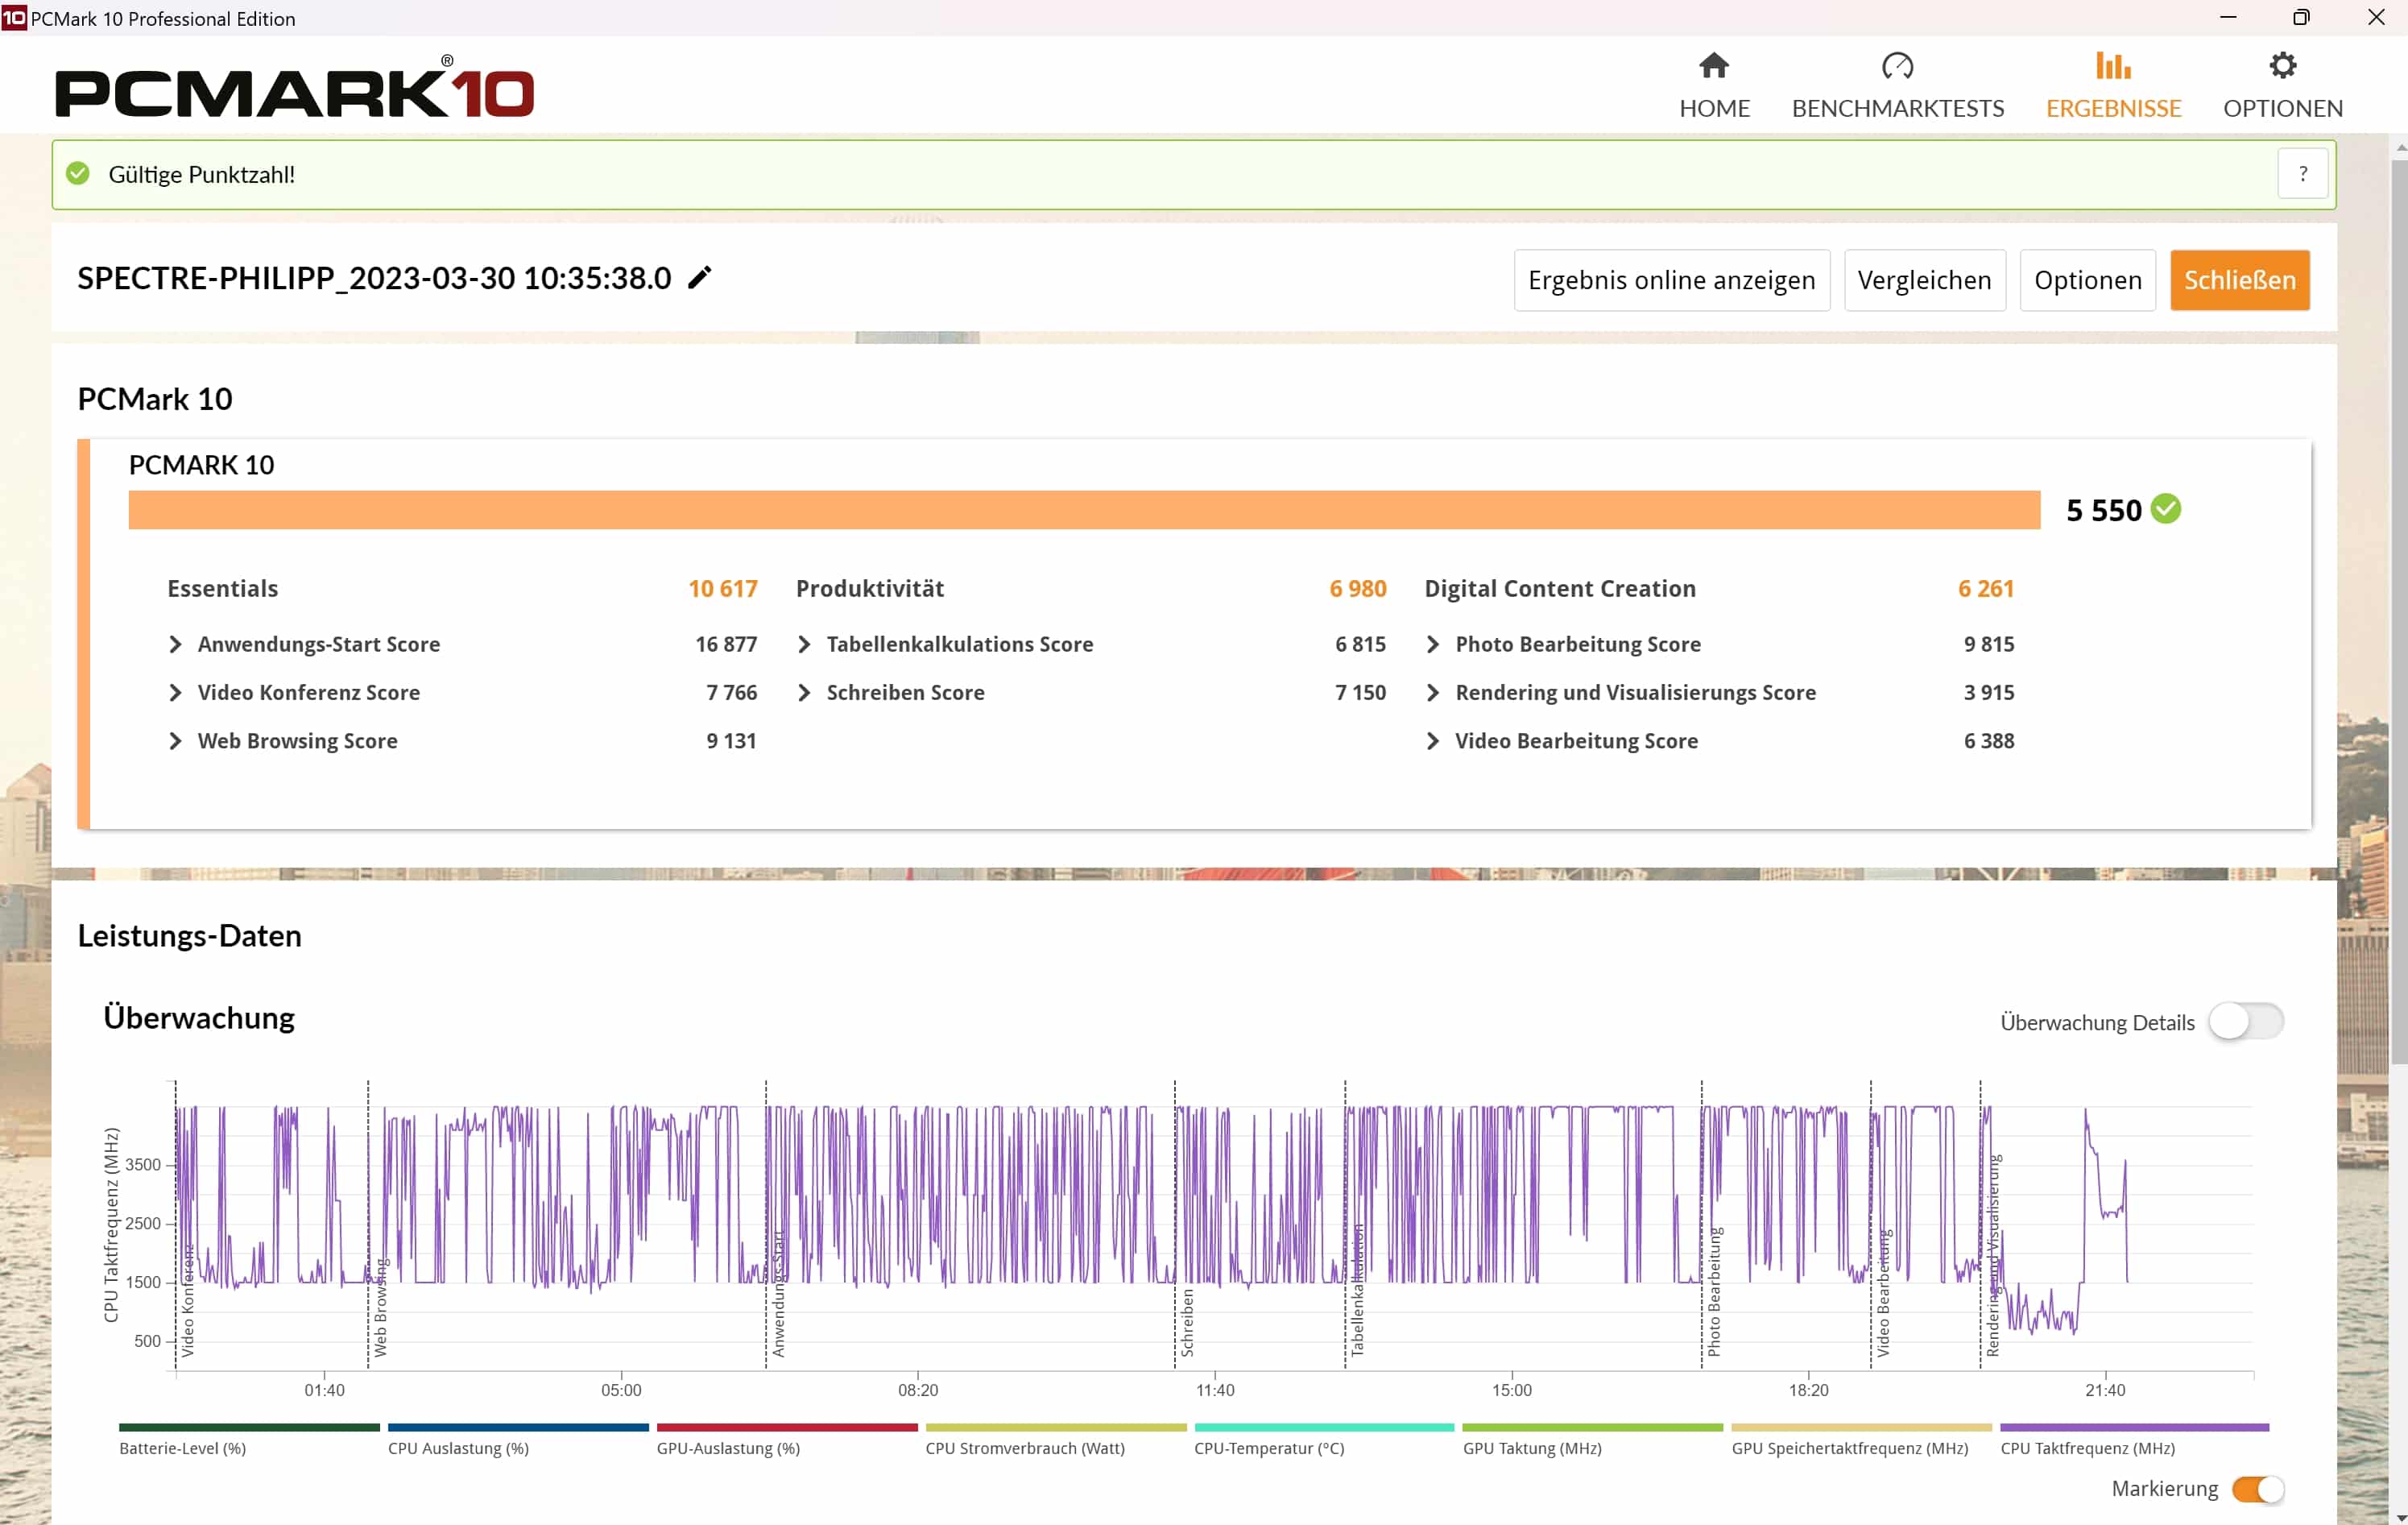
Task: Expand the Web Browsing Score row
Action: [176, 740]
